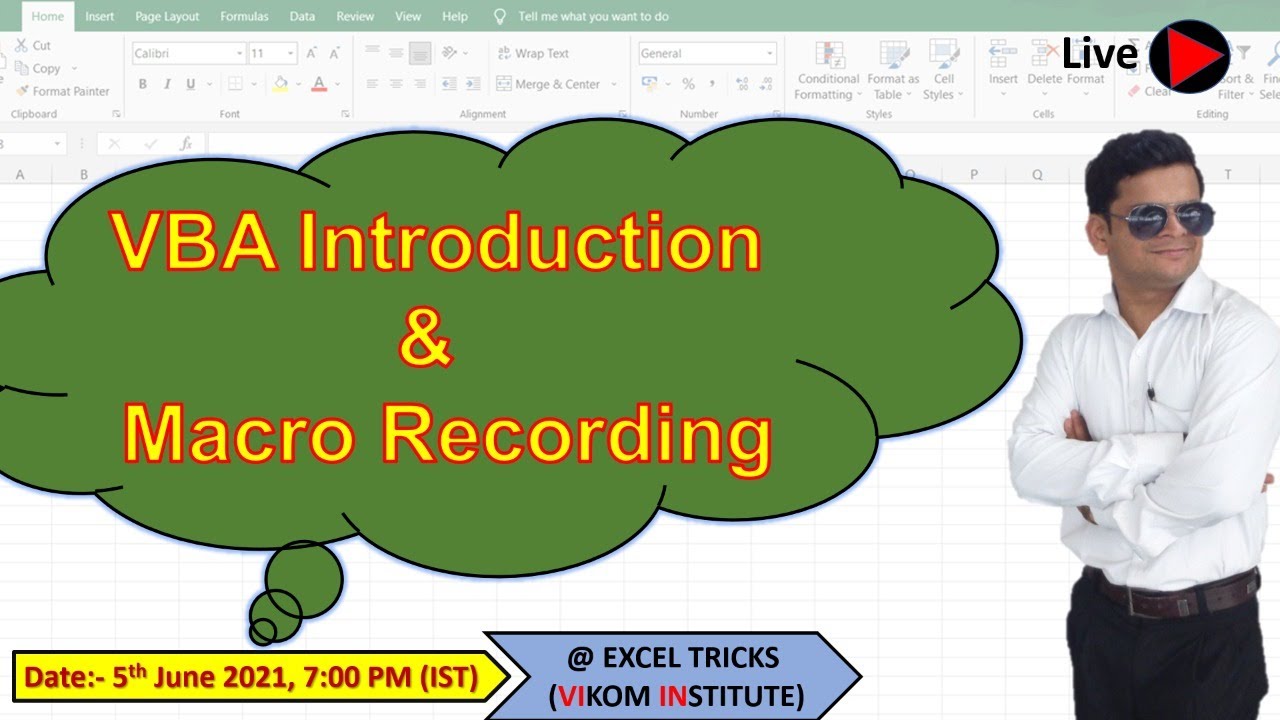Viewport: 1280px width, 720px height.
Task: Toggle Center alignment
Action: coord(396,84)
